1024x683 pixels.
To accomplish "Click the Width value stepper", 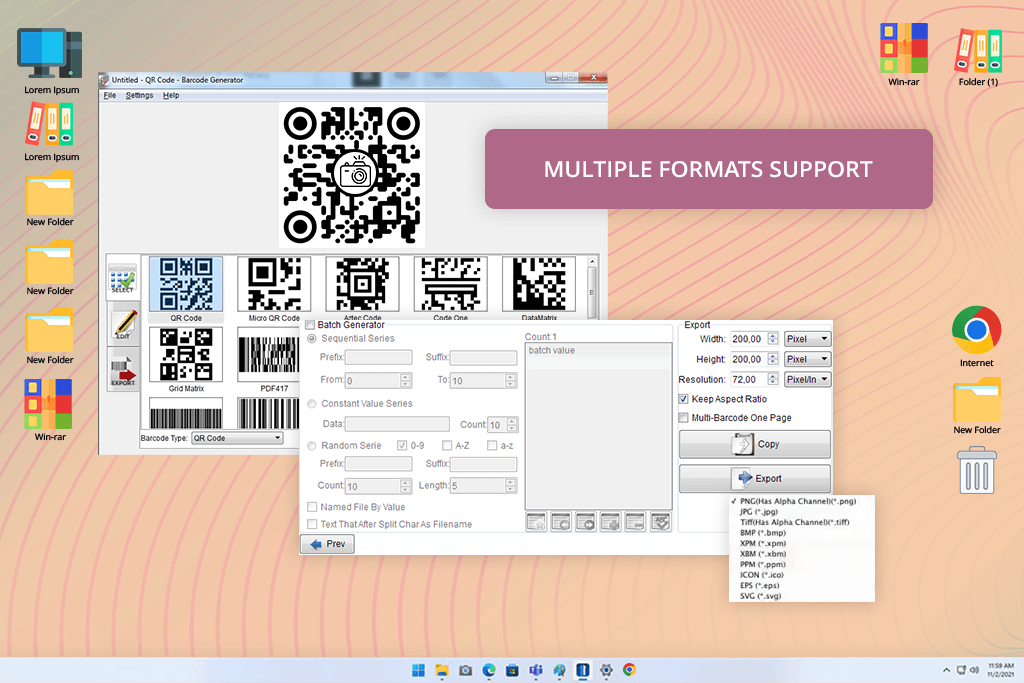I will (773, 339).
